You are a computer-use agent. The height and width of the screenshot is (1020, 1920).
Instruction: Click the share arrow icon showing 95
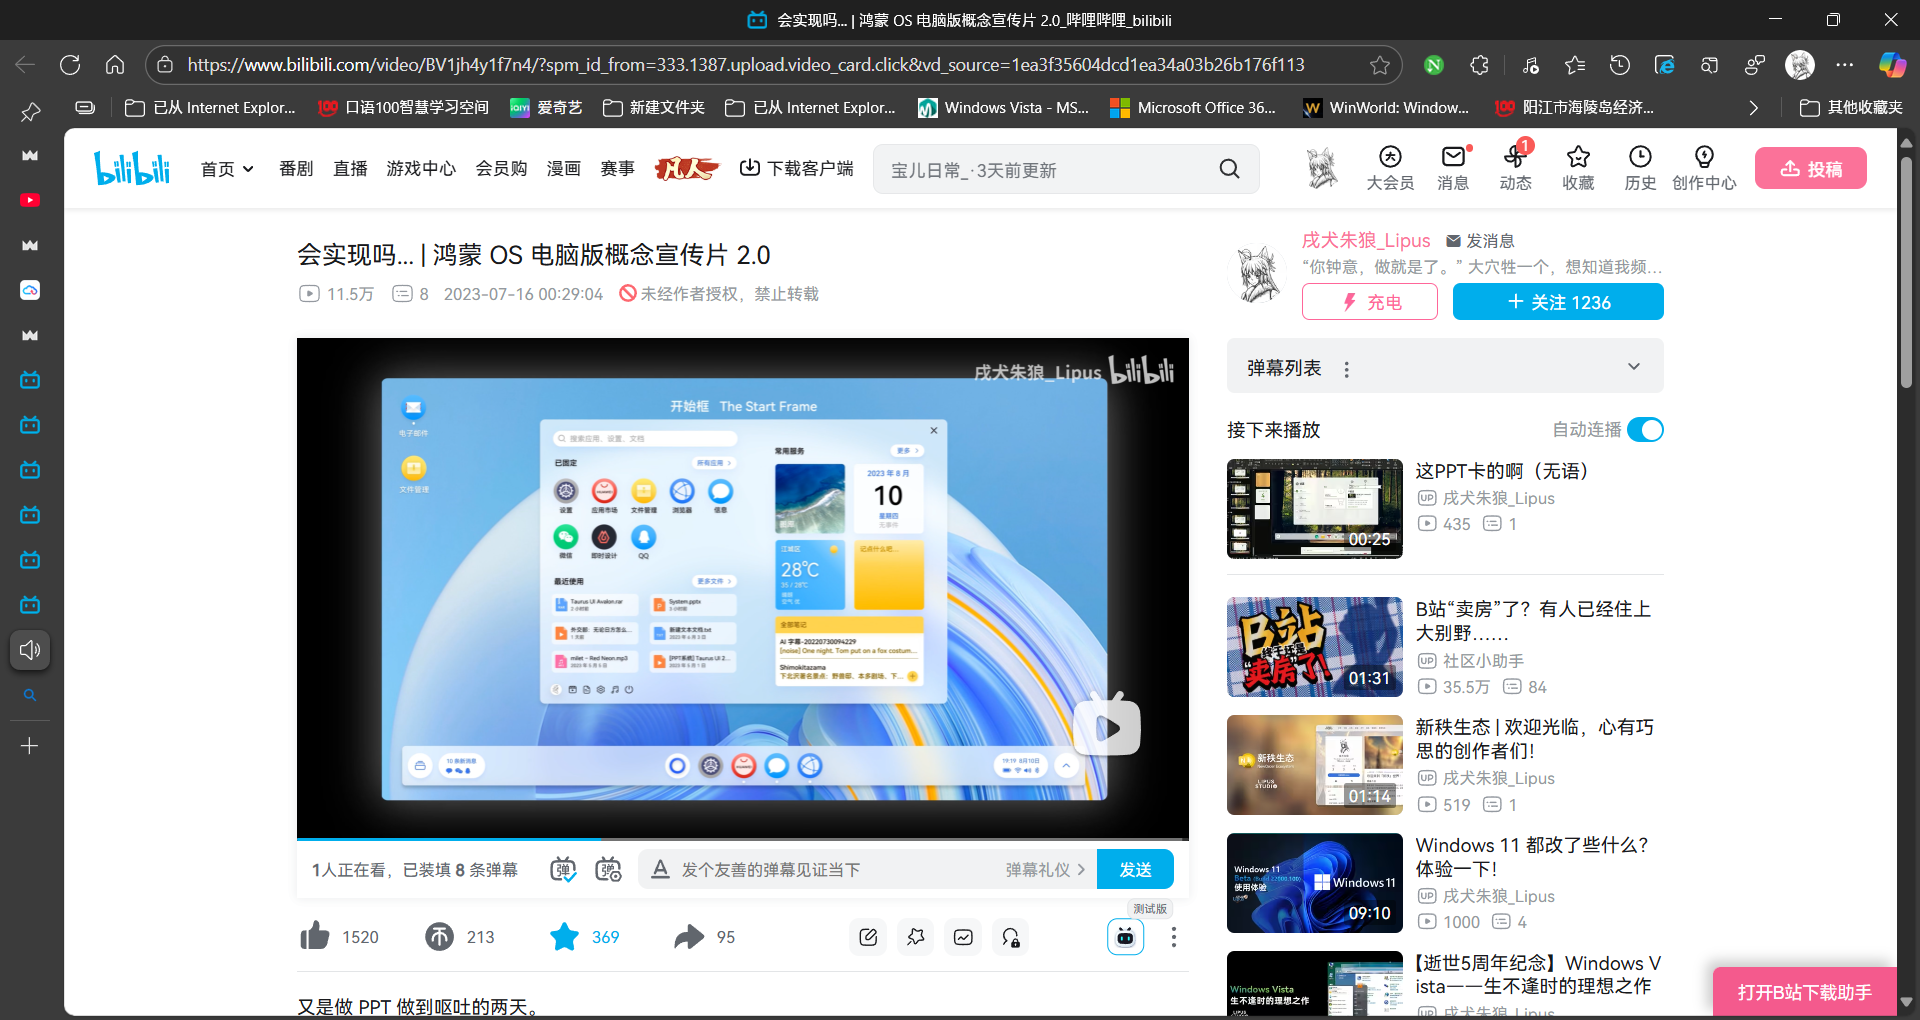[x=689, y=937]
